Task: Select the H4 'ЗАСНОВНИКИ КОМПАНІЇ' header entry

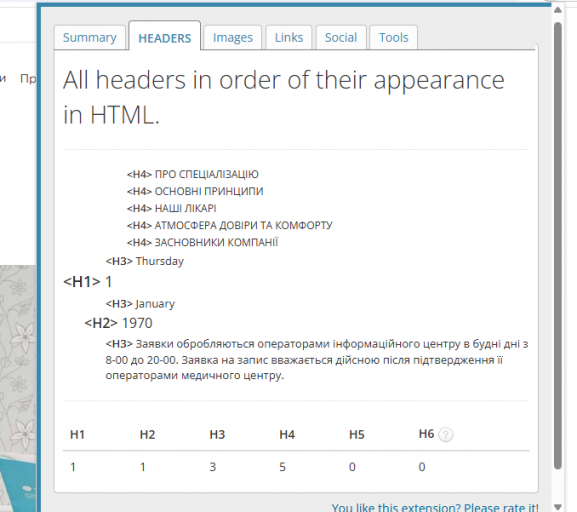Action: pos(202,242)
